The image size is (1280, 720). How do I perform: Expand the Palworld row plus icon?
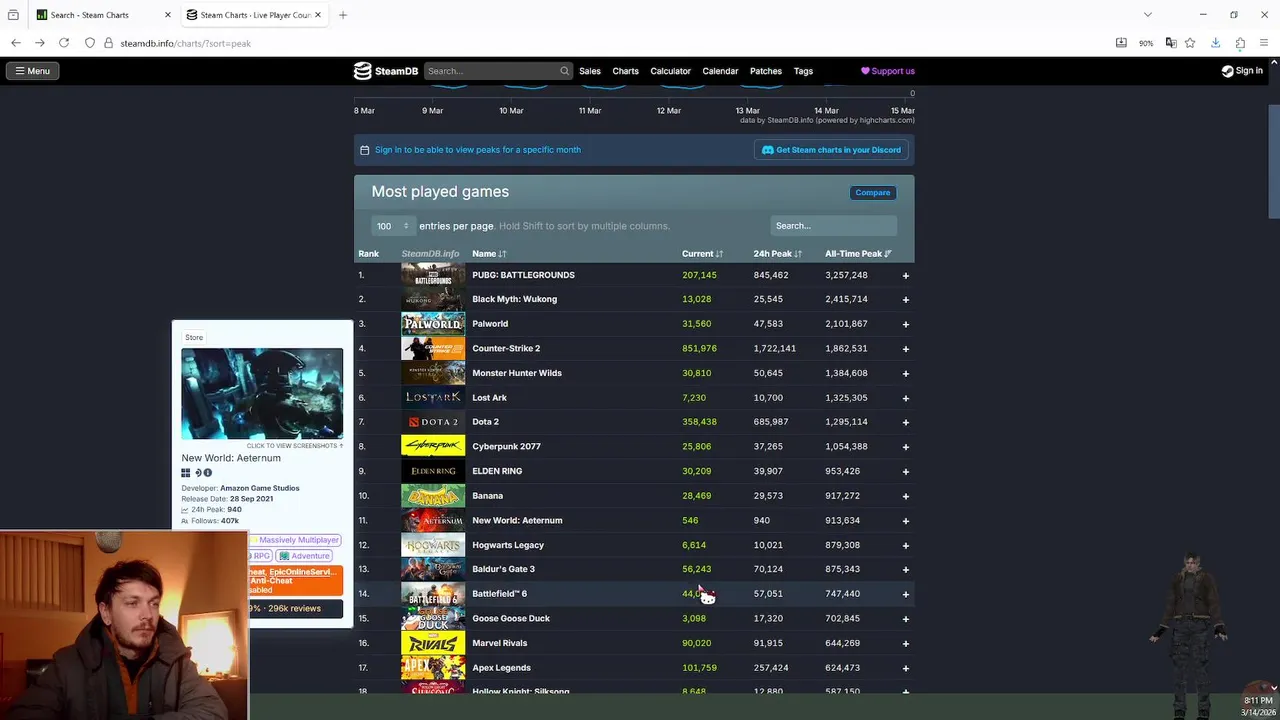click(x=905, y=324)
